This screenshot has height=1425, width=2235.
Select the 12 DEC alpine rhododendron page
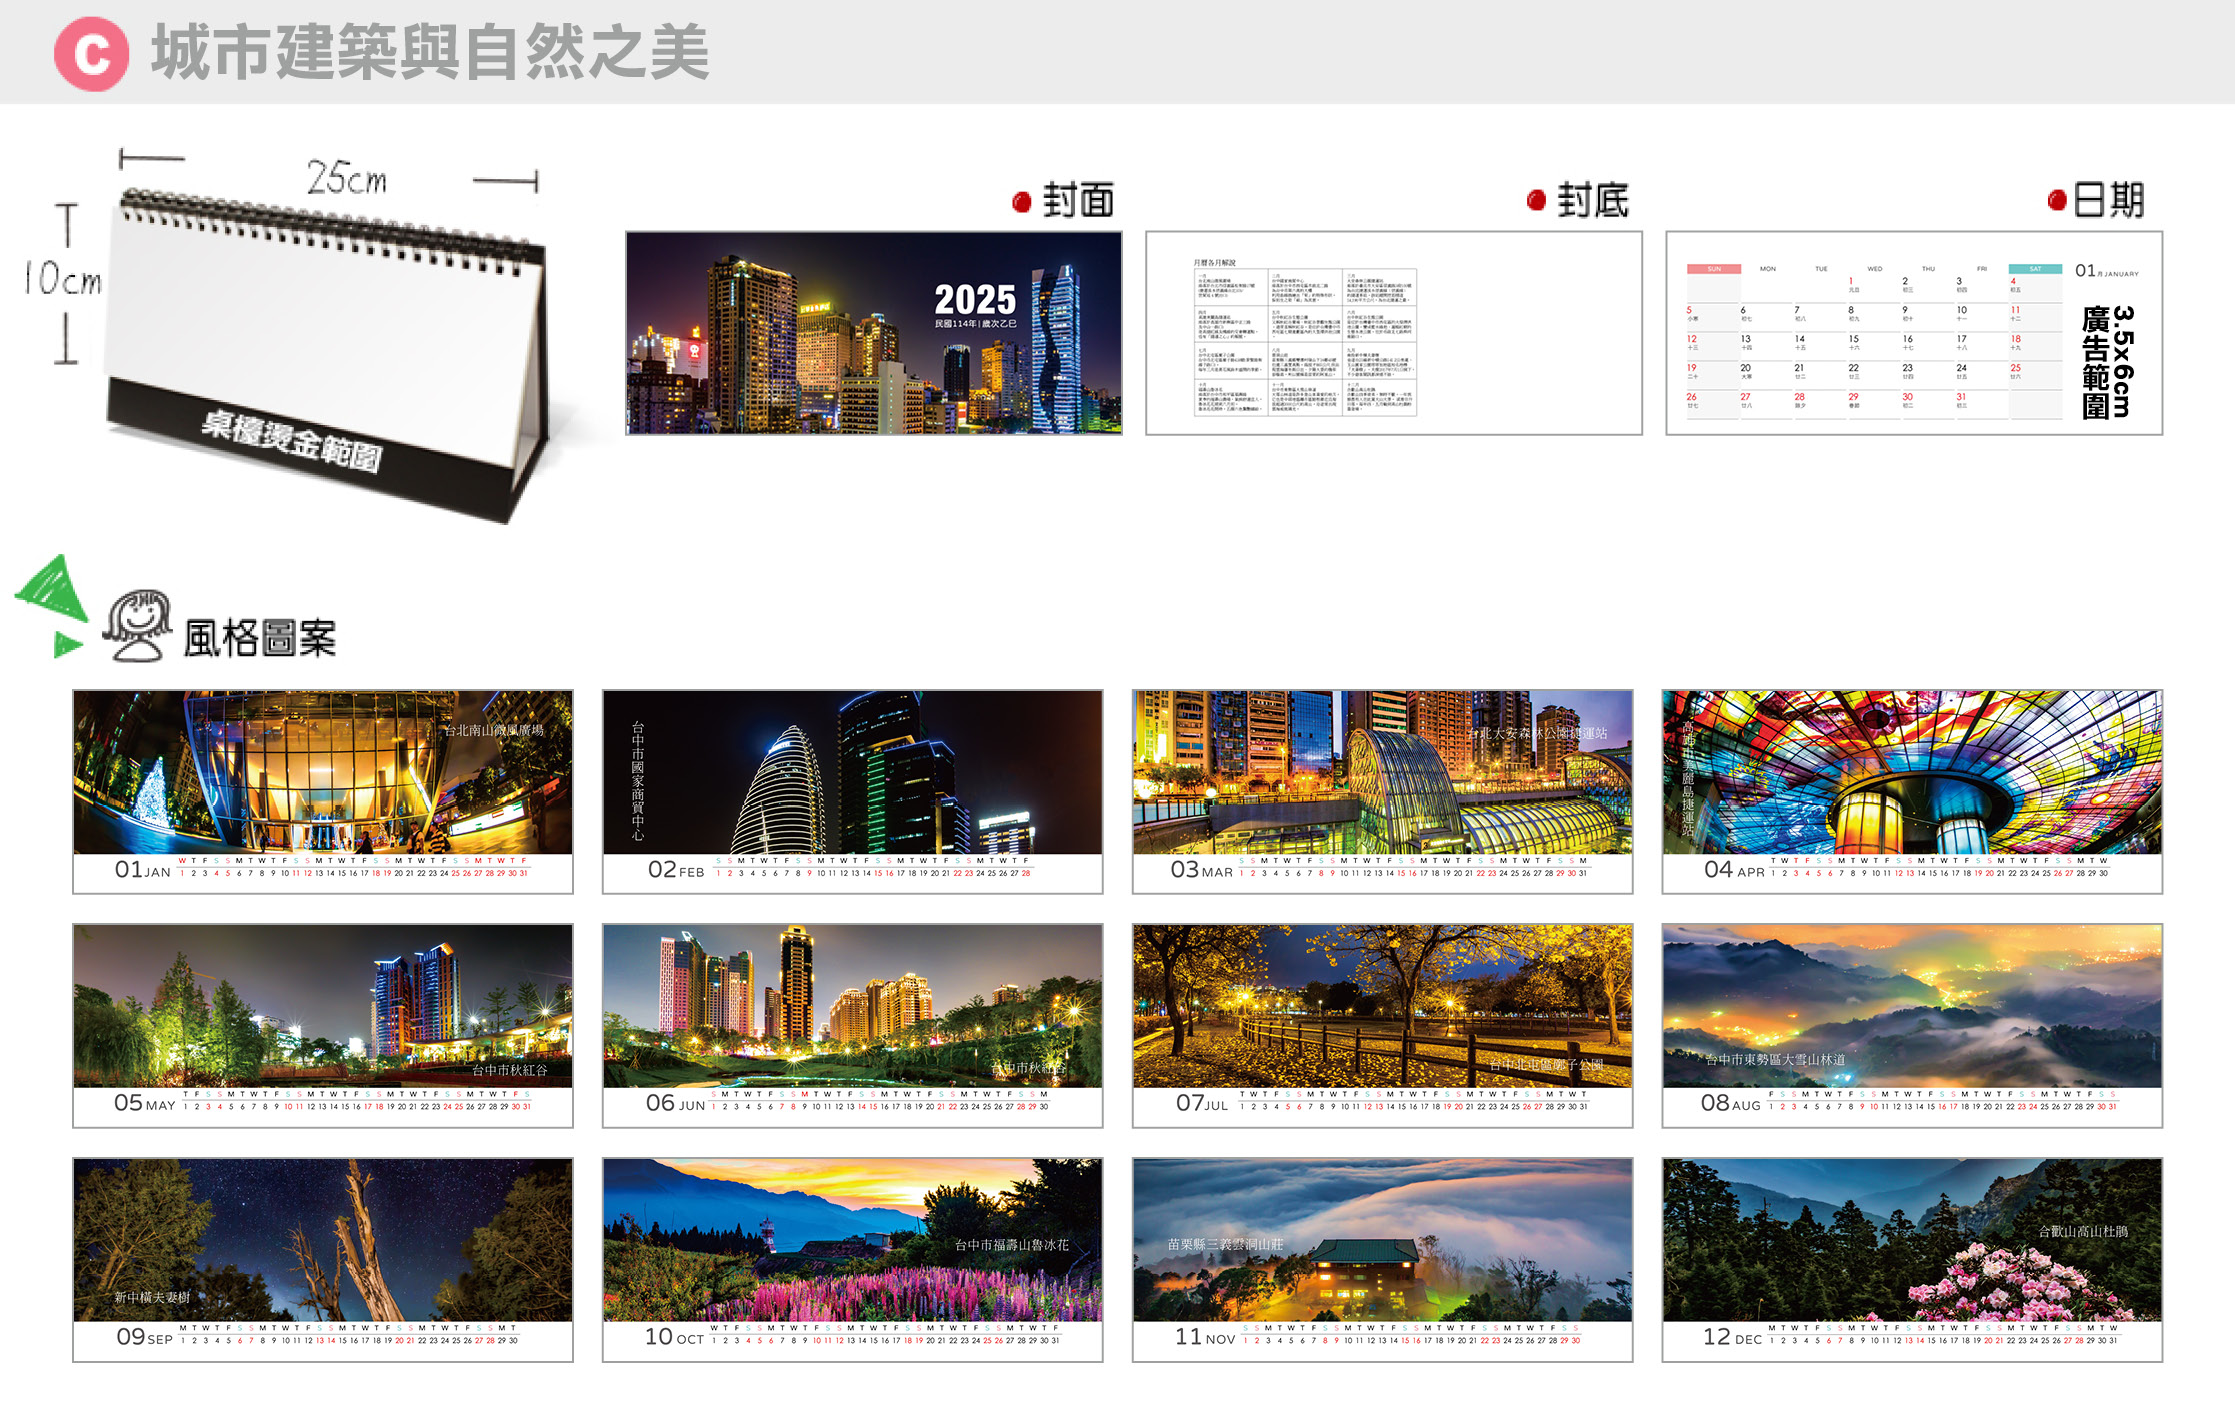1911,1259
